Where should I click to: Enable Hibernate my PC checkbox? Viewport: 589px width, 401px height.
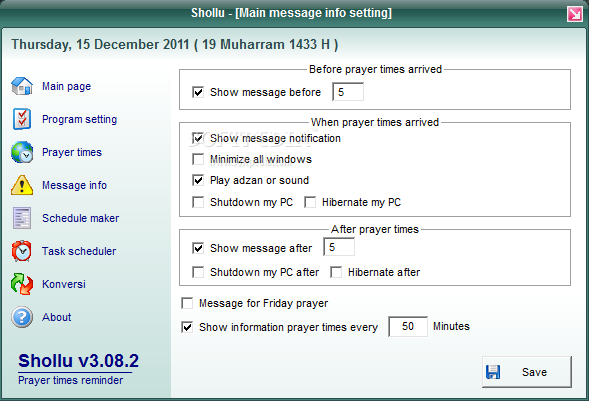coord(310,202)
